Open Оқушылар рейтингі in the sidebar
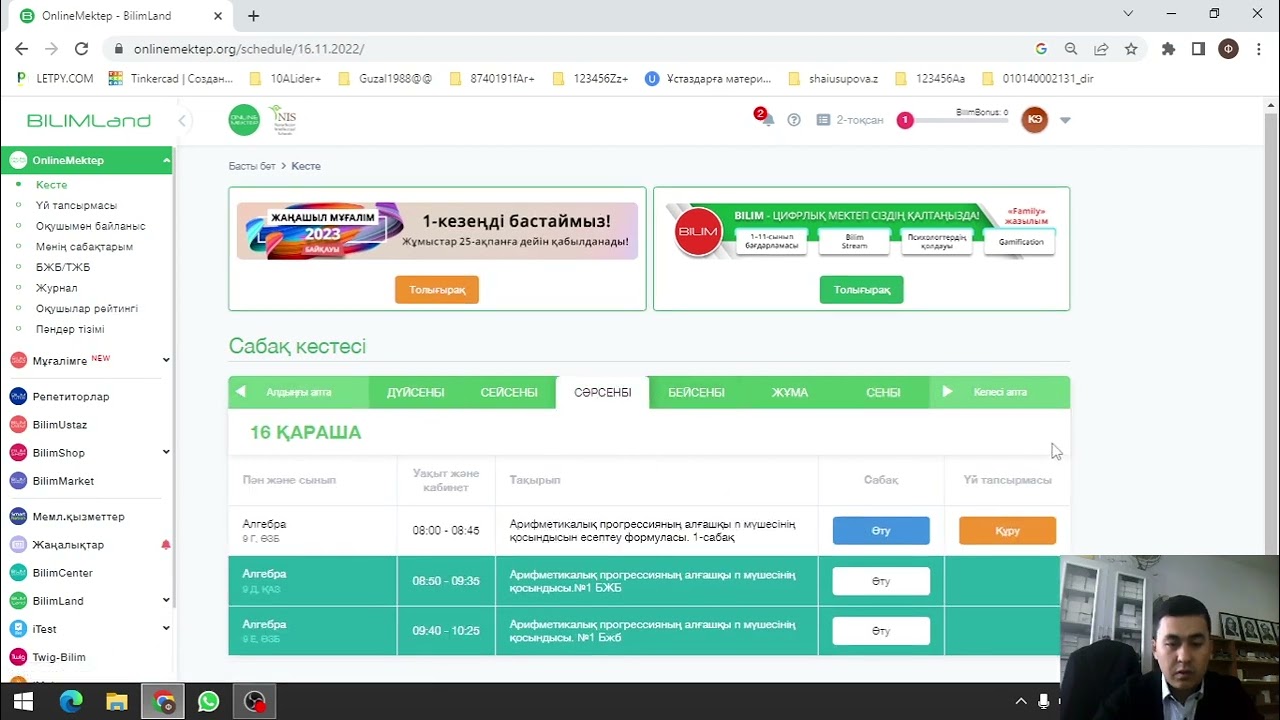1280x720 pixels. coord(87,309)
